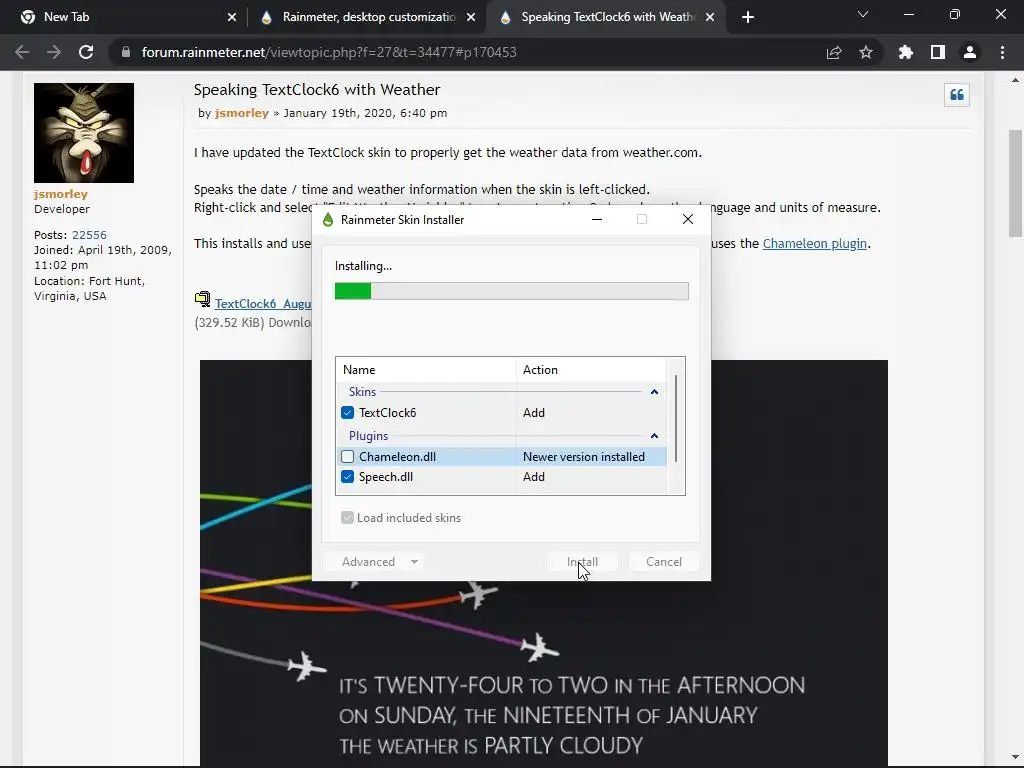Click the browser forward arrow
This screenshot has width=1024, height=768.
point(54,52)
